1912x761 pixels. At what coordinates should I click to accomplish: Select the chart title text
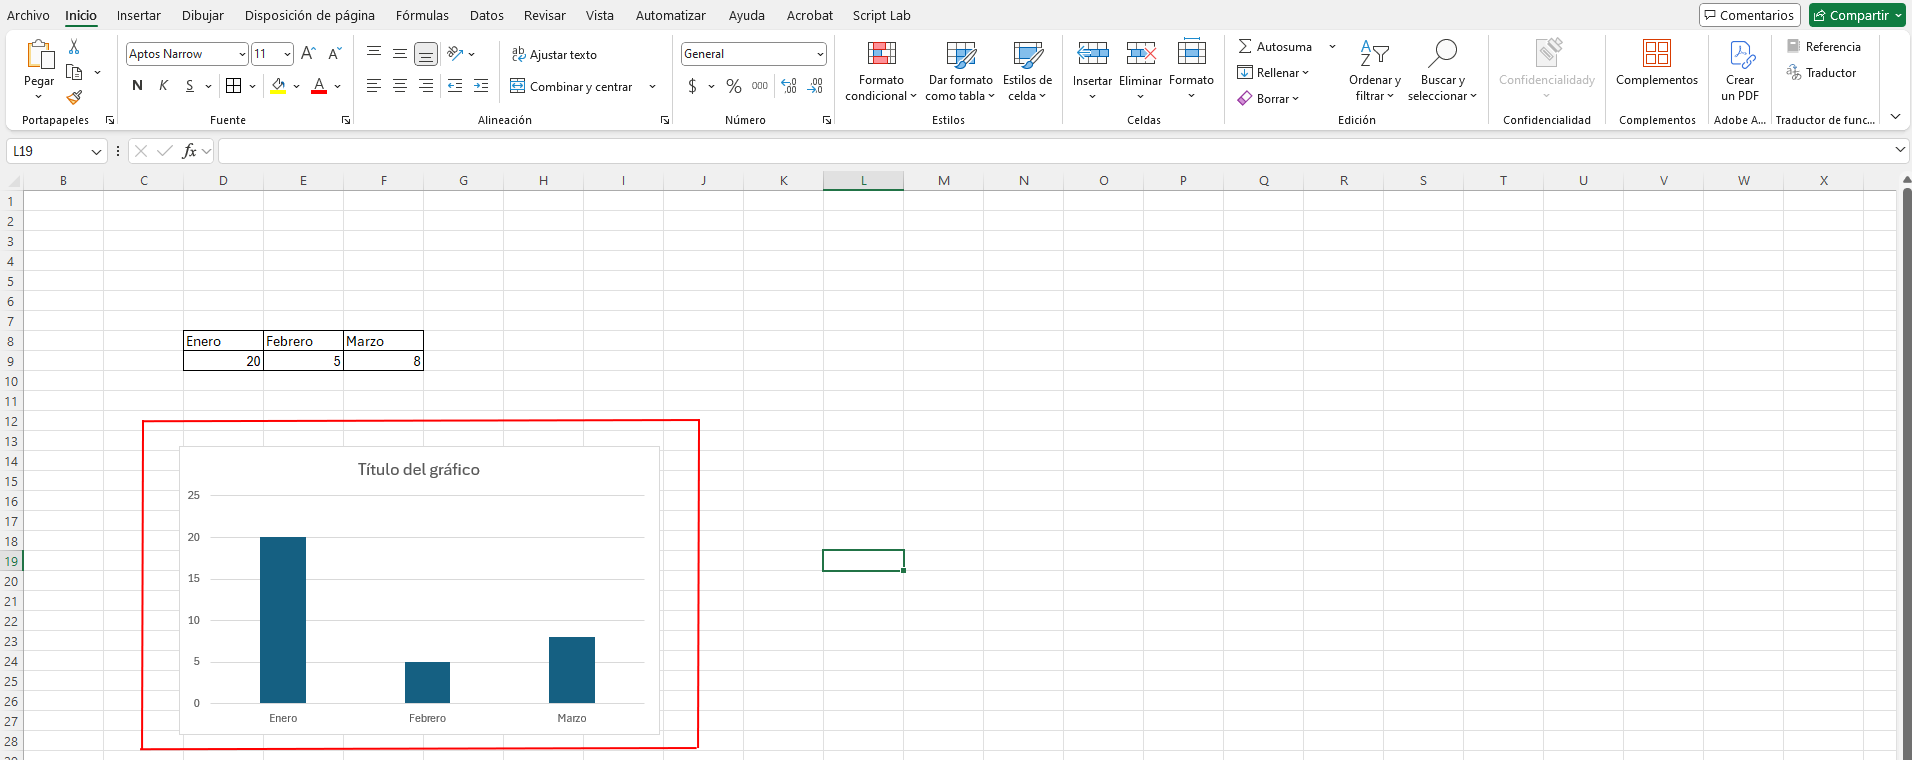coord(418,470)
